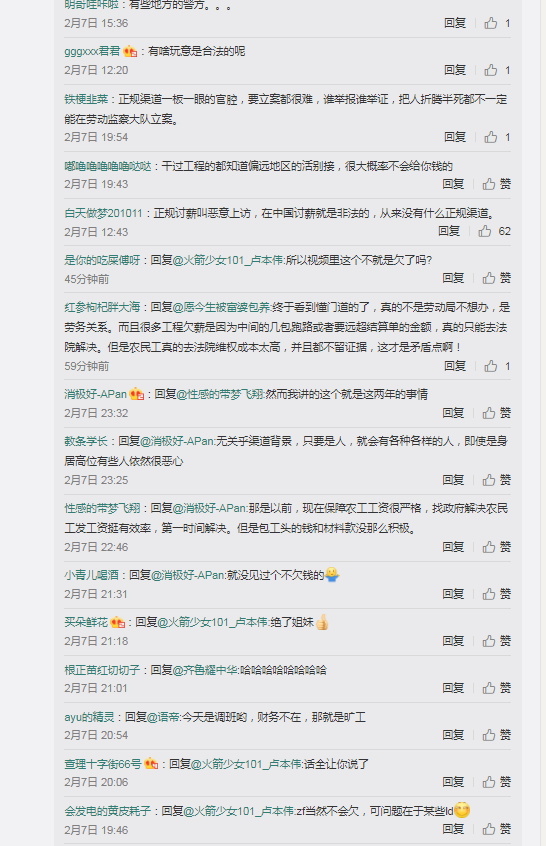Image resolution: width=546 pixels, height=846 pixels.
Task: Click the thumbs-up for 教条学长's comment
Action: coord(496,480)
